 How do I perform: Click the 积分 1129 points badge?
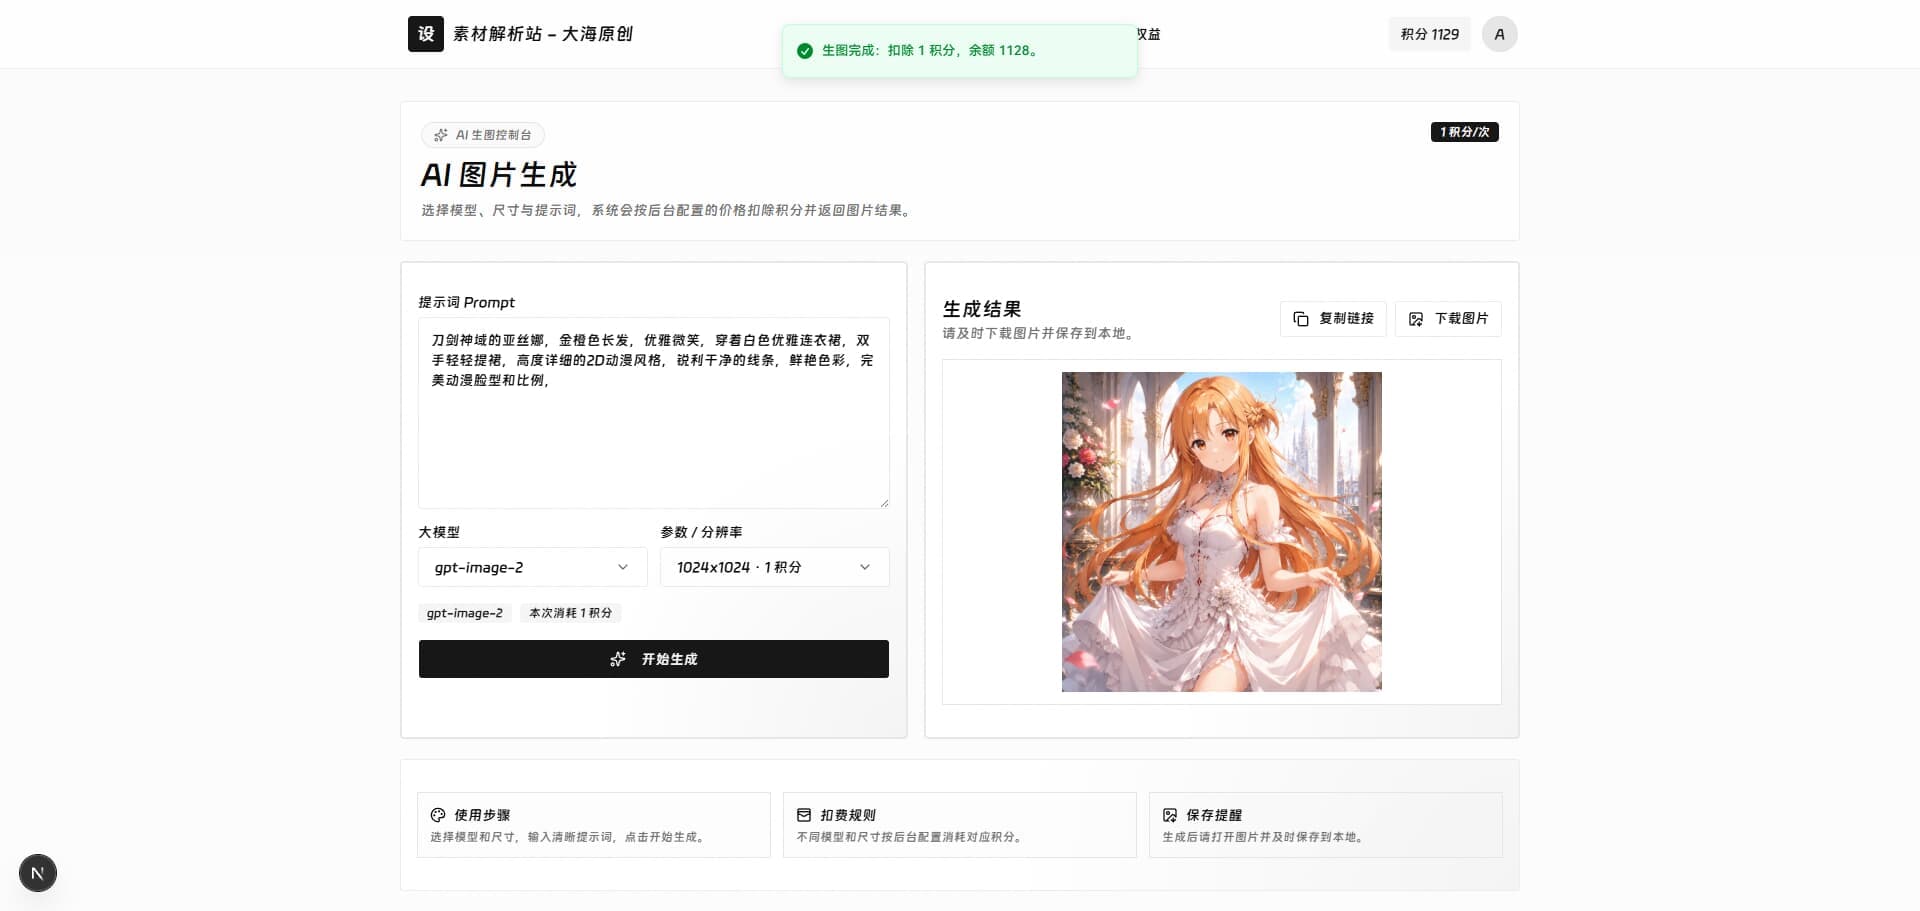pos(1429,34)
